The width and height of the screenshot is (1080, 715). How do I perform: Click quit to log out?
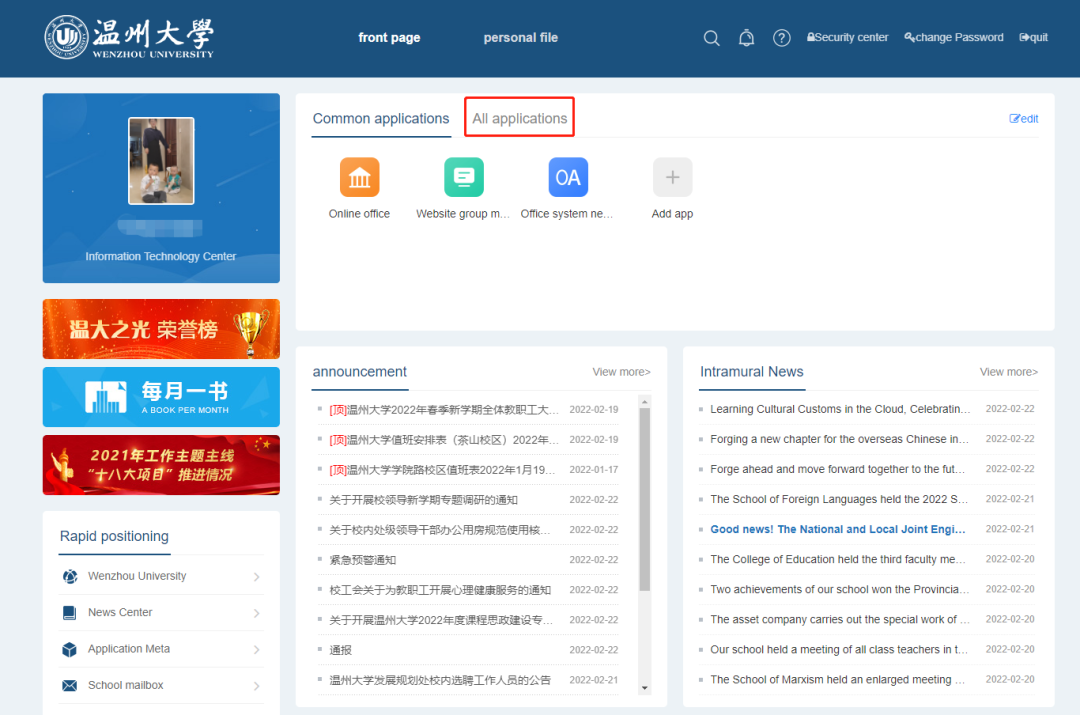(x=1034, y=37)
